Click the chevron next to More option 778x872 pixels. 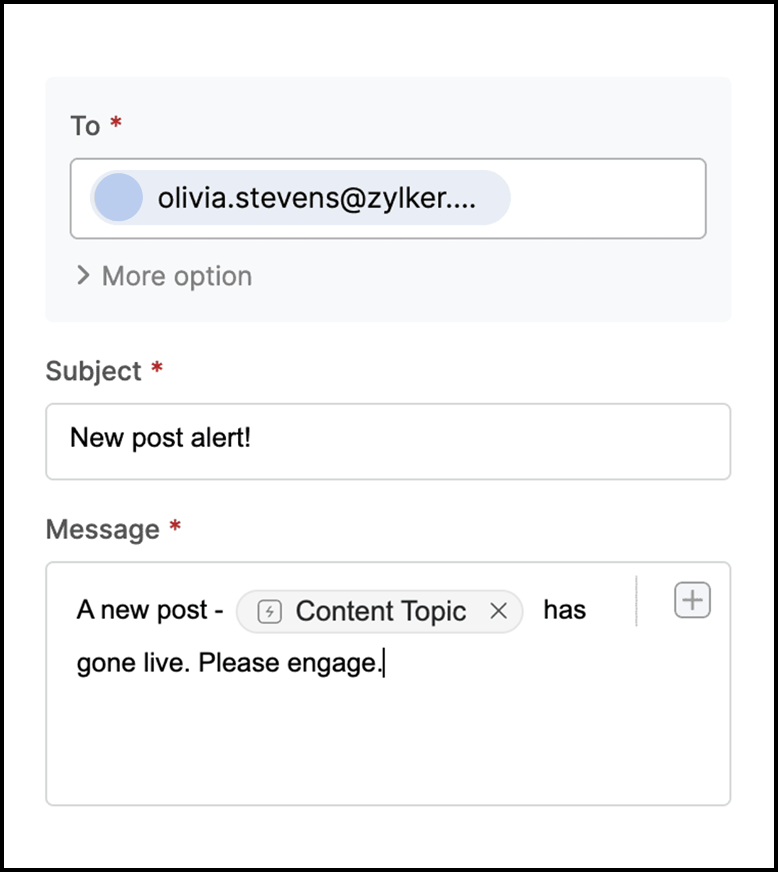pyautogui.click(x=84, y=276)
